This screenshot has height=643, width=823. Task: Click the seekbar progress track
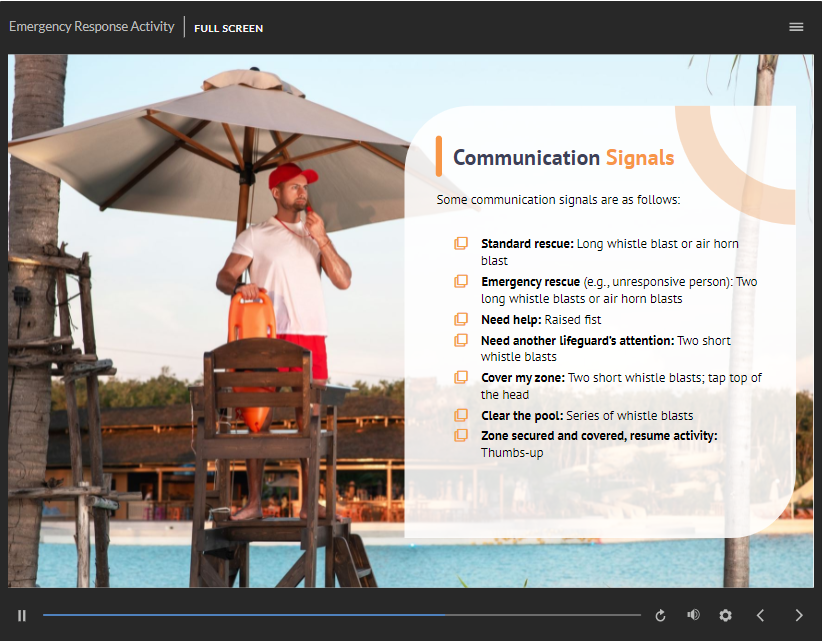[340, 615]
